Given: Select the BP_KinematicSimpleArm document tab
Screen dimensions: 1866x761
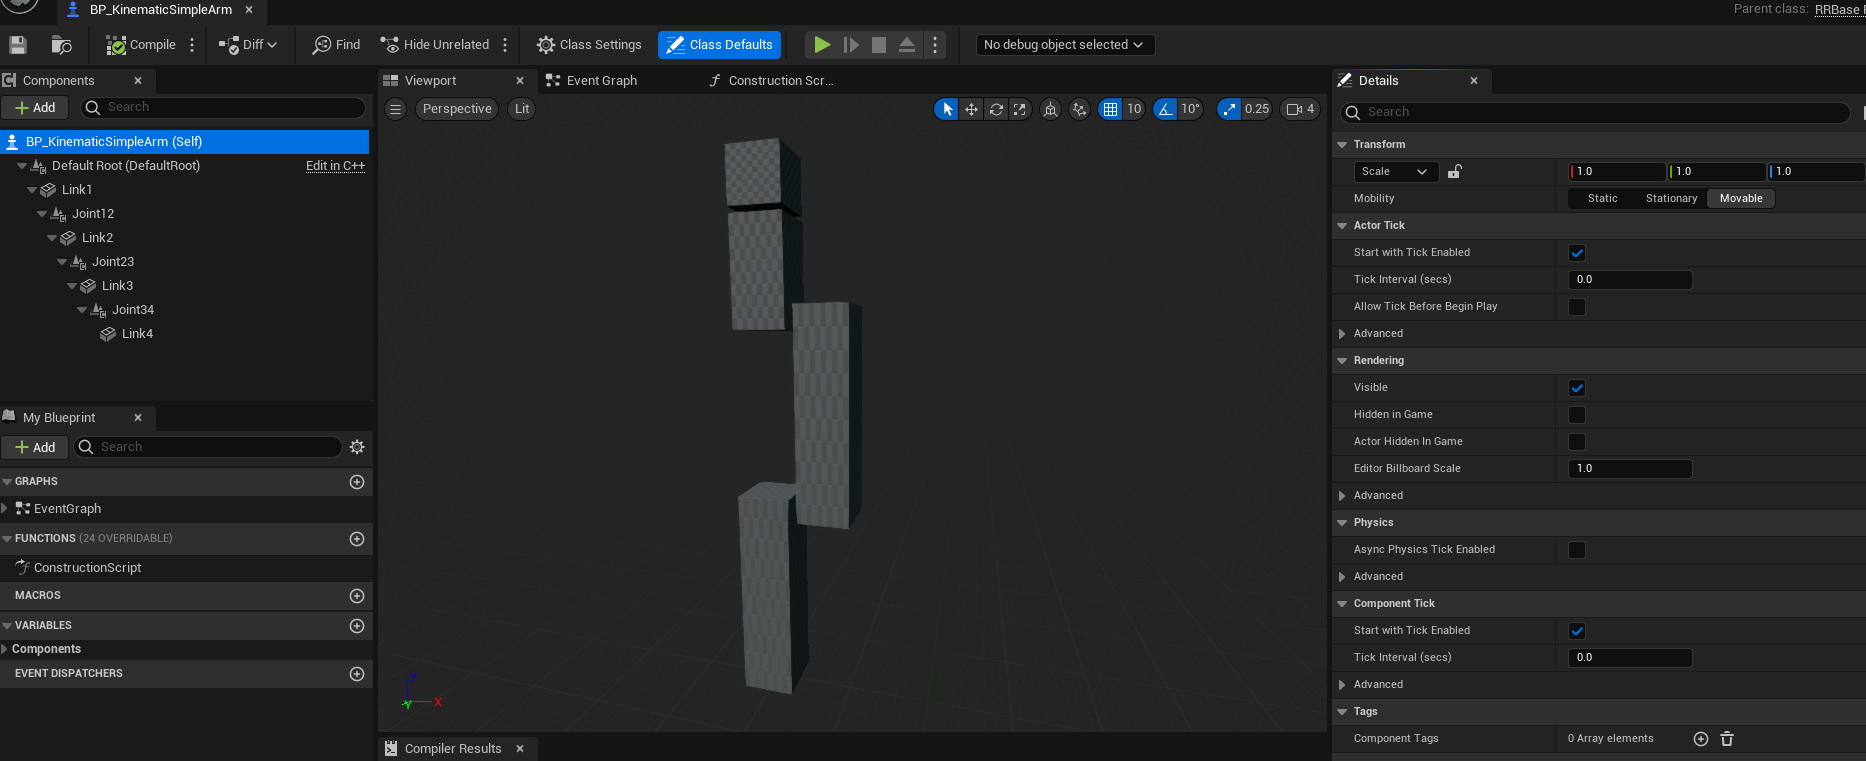Looking at the screenshot, I should pyautogui.click(x=160, y=10).
